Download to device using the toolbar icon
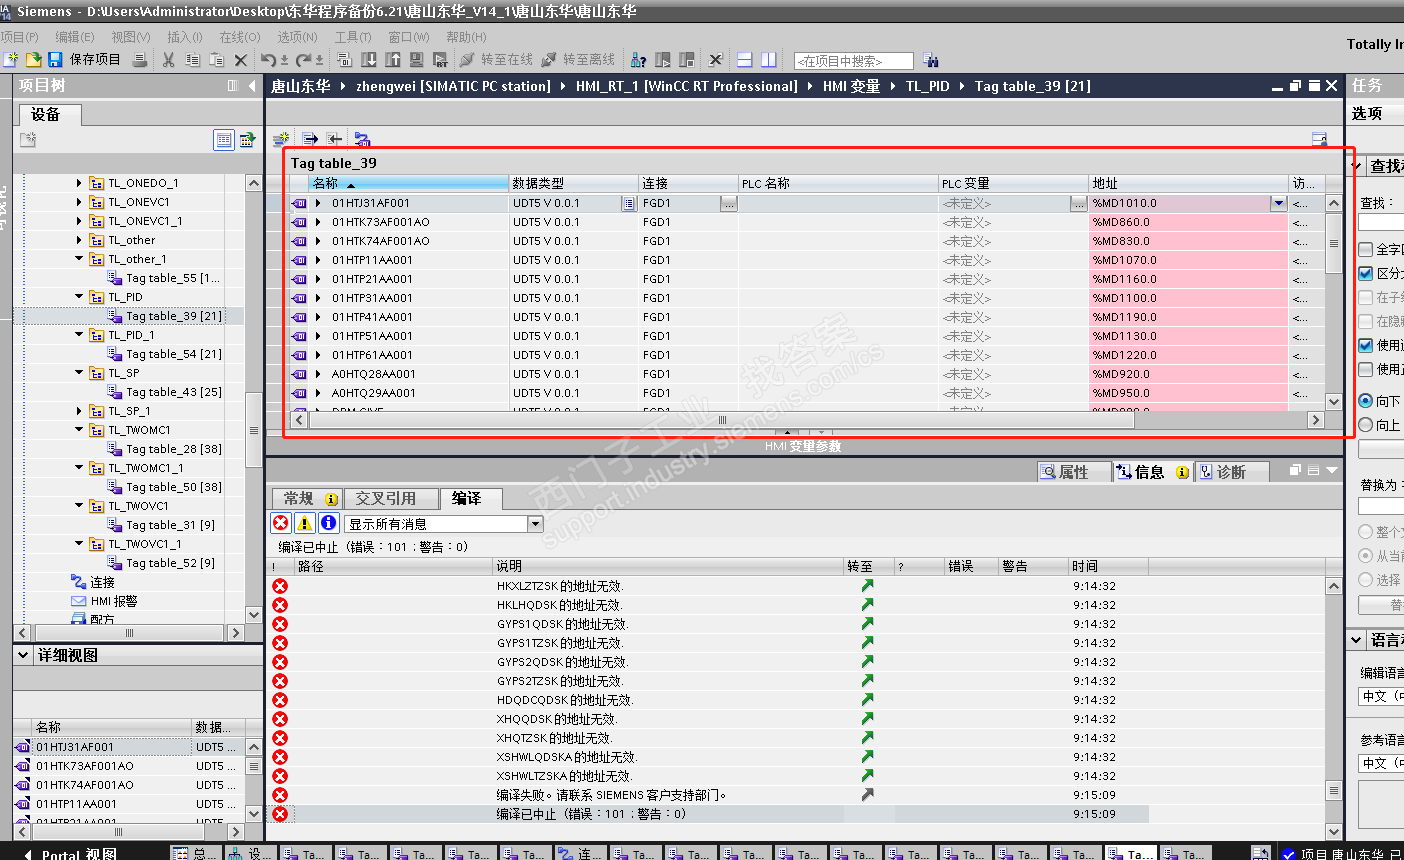Image resolution: width=1404 pixels, height=860 pixels. [369, 60]
